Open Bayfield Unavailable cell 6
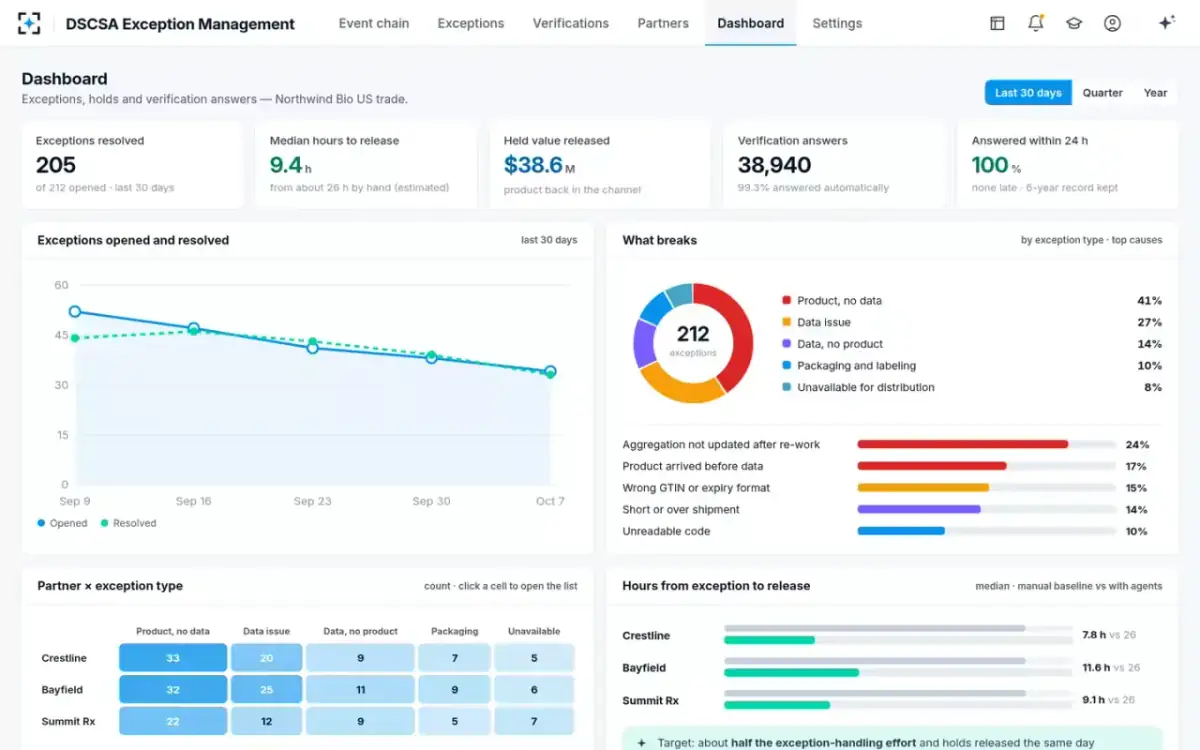 (534, 690)
